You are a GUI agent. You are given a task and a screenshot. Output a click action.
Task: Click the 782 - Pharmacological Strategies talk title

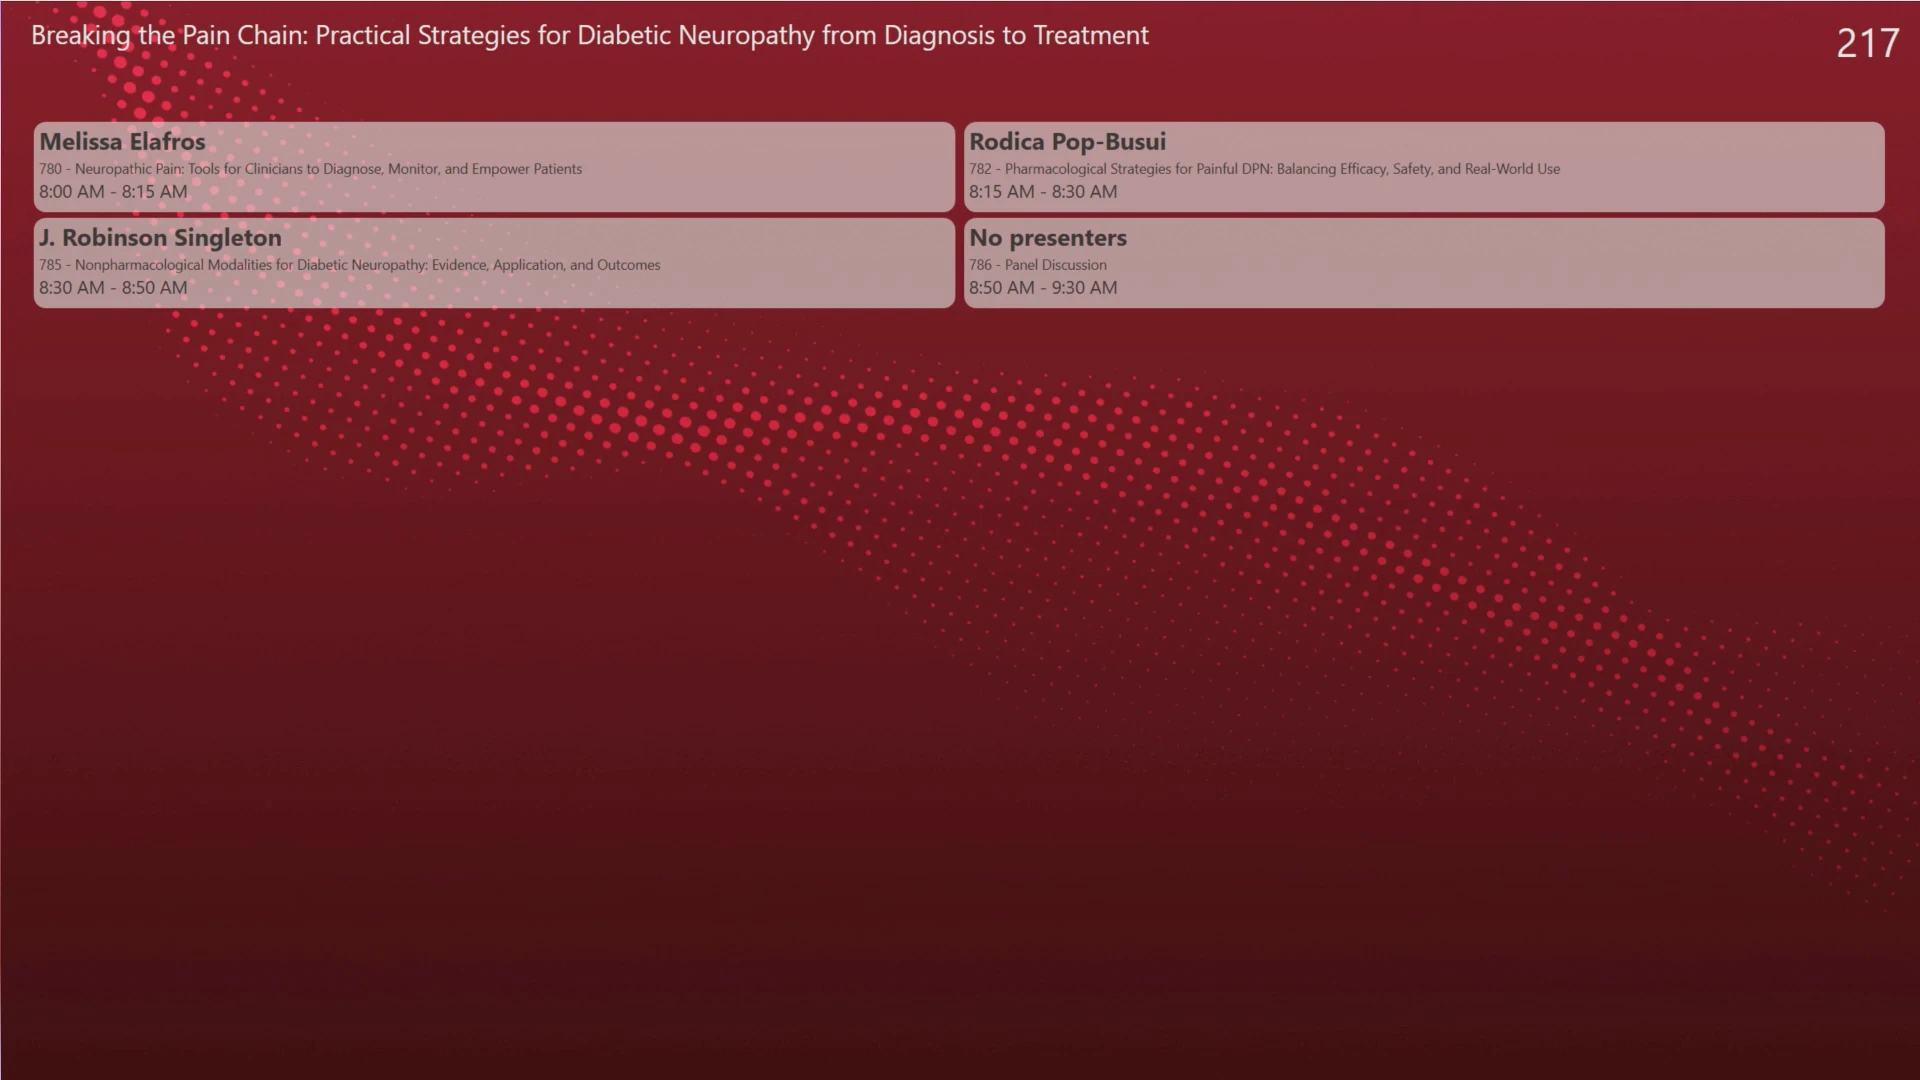(1264, 169)
